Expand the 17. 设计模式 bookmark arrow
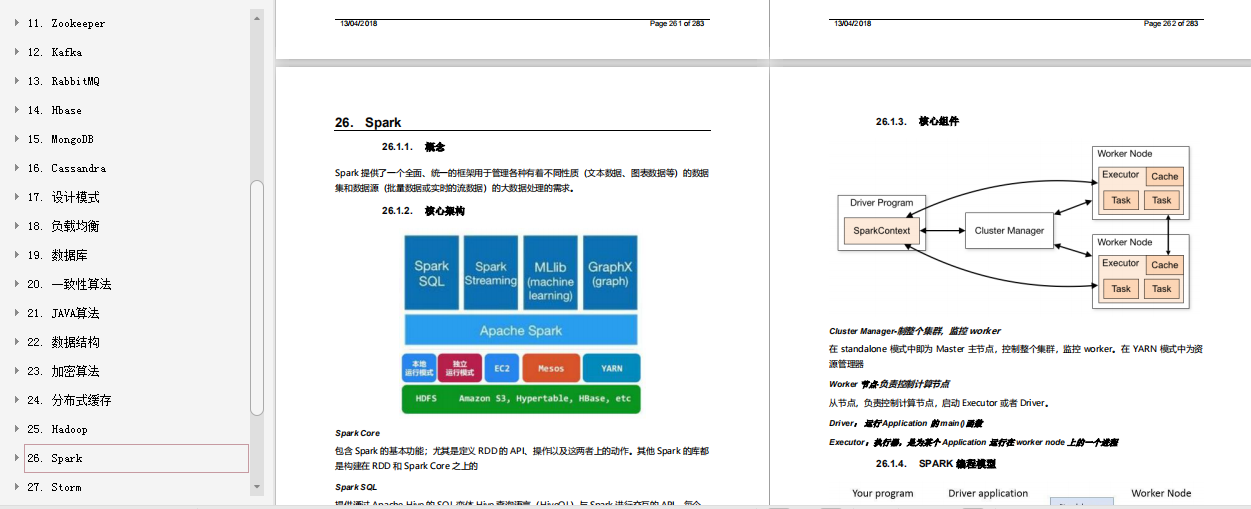The height and width of the screenshot is (509, 1251). pyautogui.click(x=17, y=197)
